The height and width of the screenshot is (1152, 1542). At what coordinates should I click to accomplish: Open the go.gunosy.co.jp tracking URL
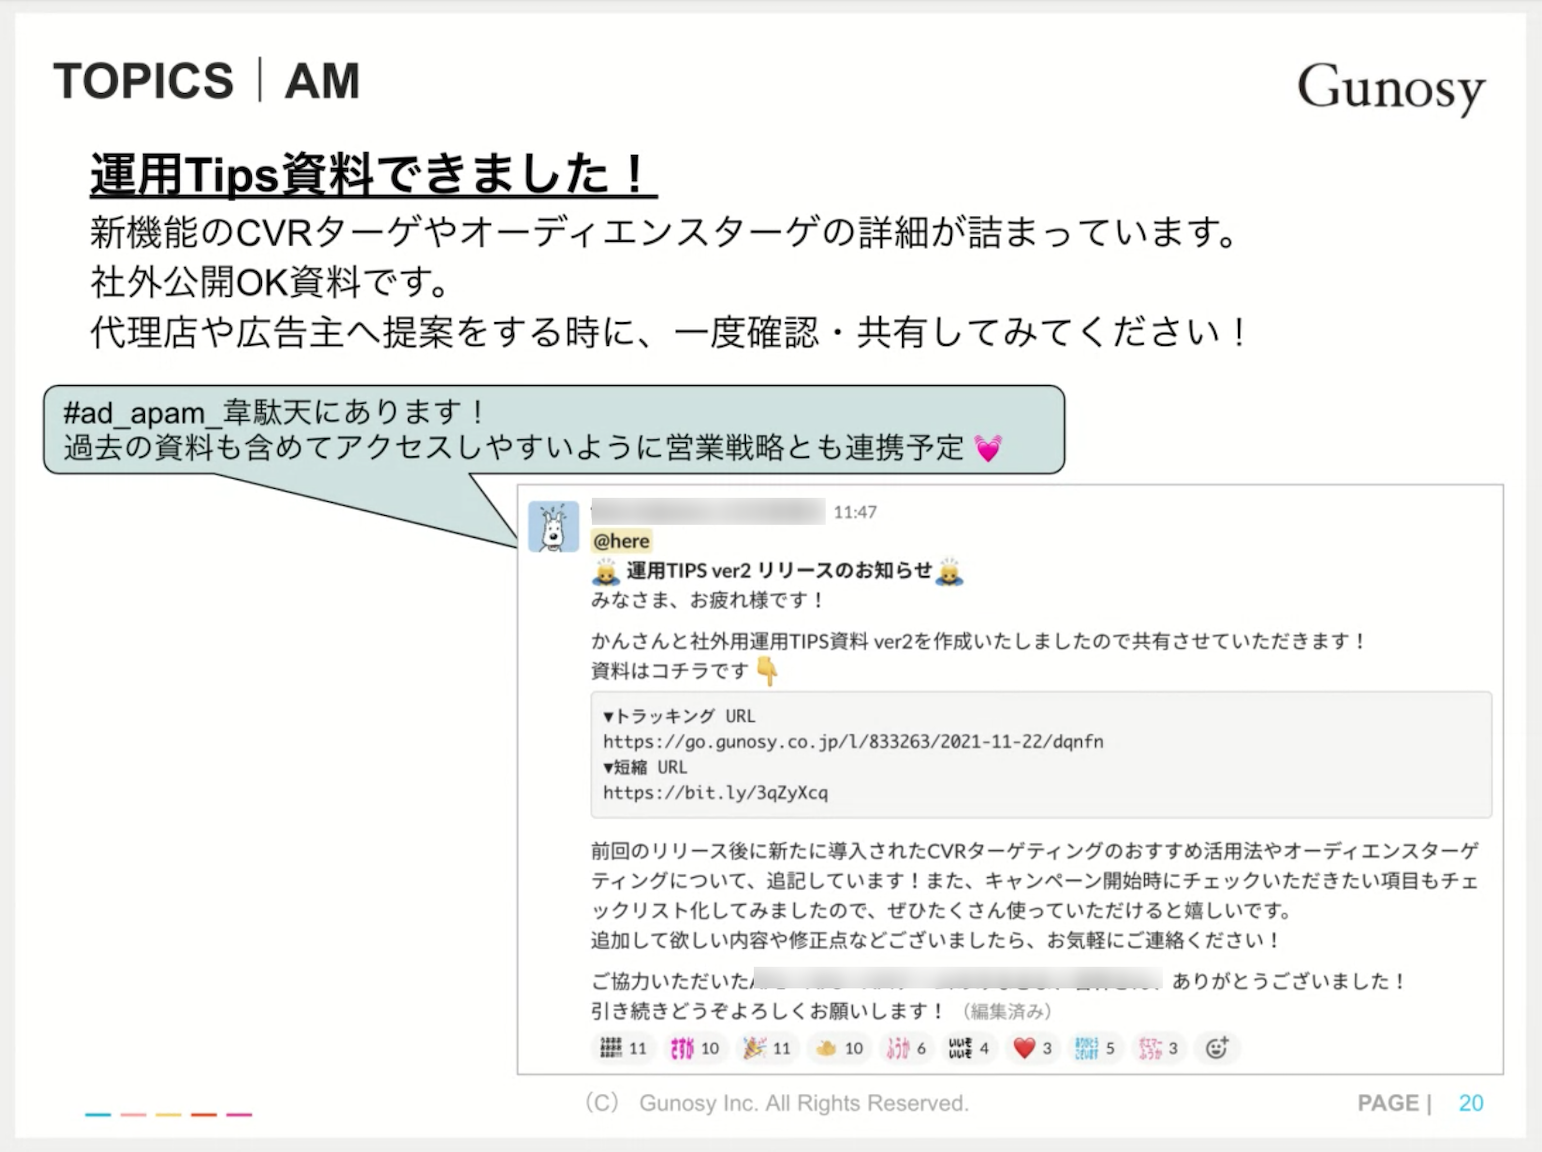853,741
